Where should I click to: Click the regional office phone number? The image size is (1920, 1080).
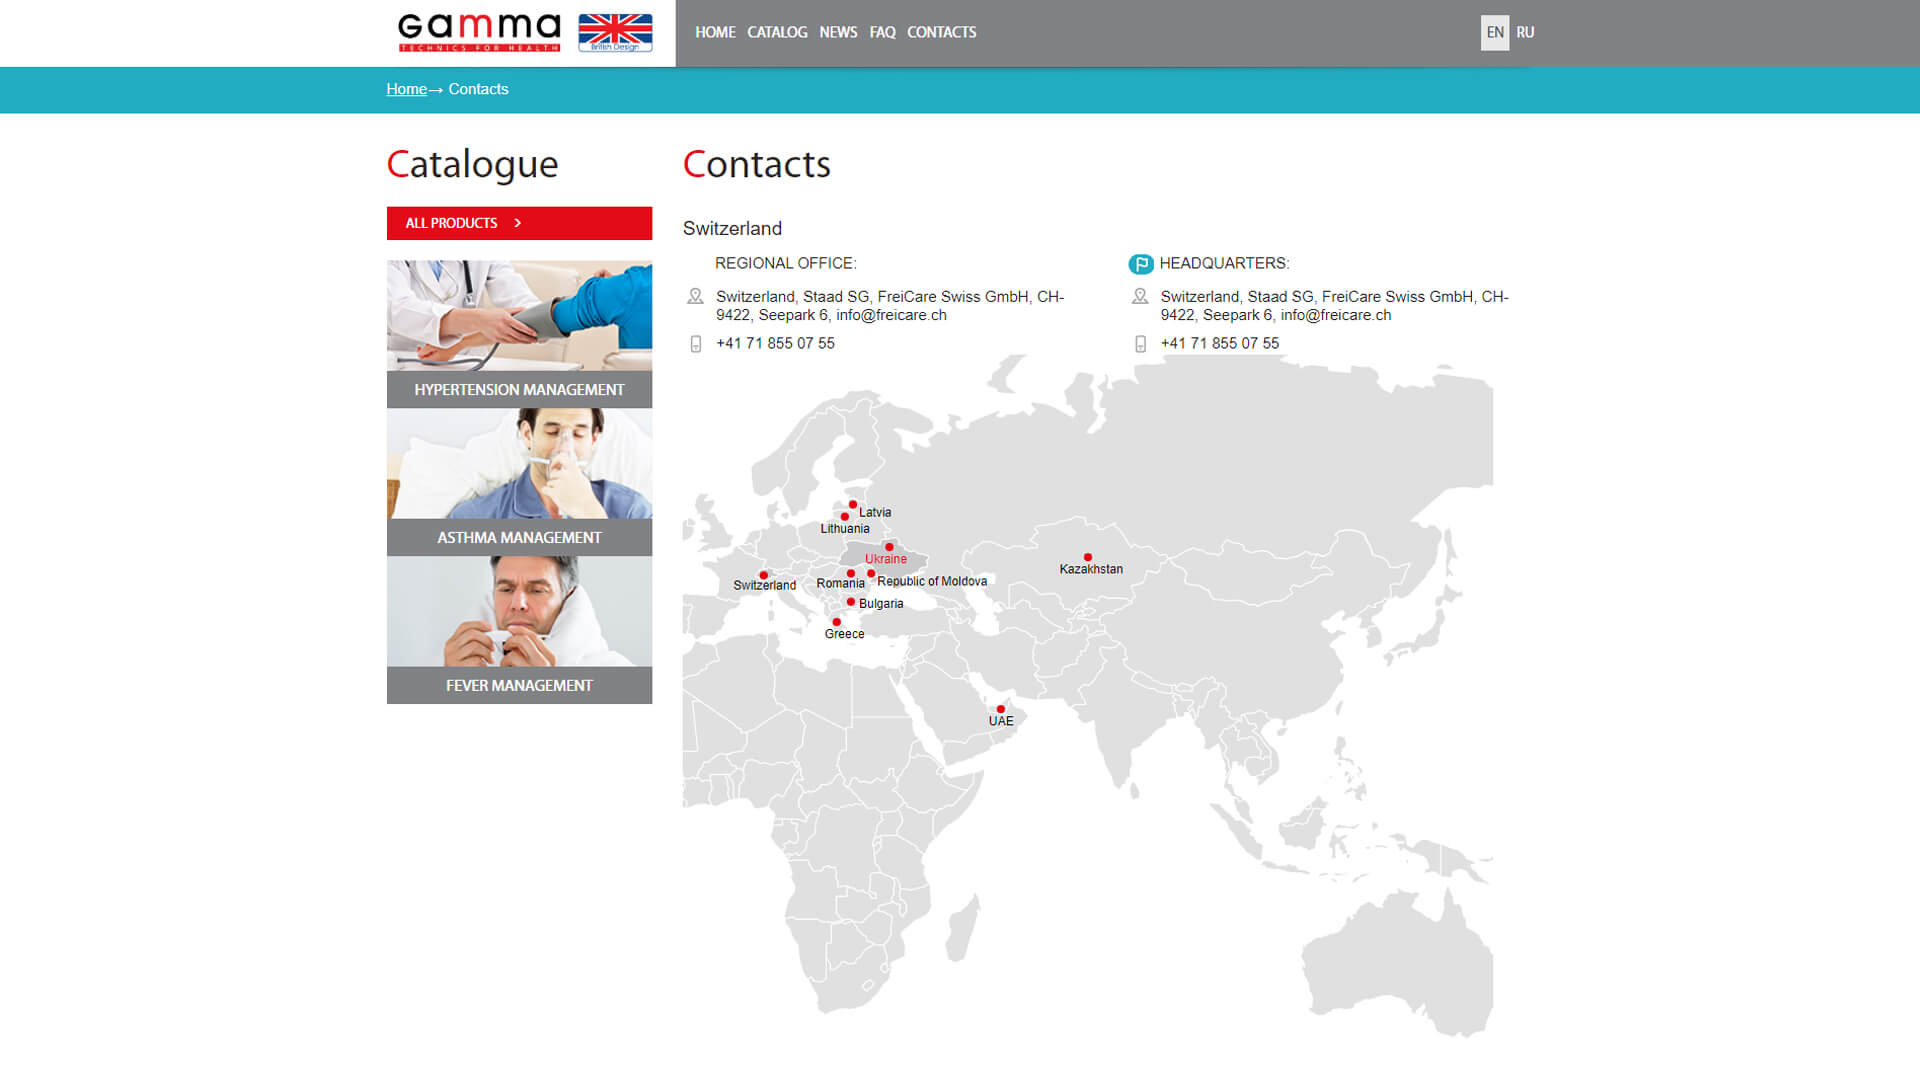click(x=775, y=343)
